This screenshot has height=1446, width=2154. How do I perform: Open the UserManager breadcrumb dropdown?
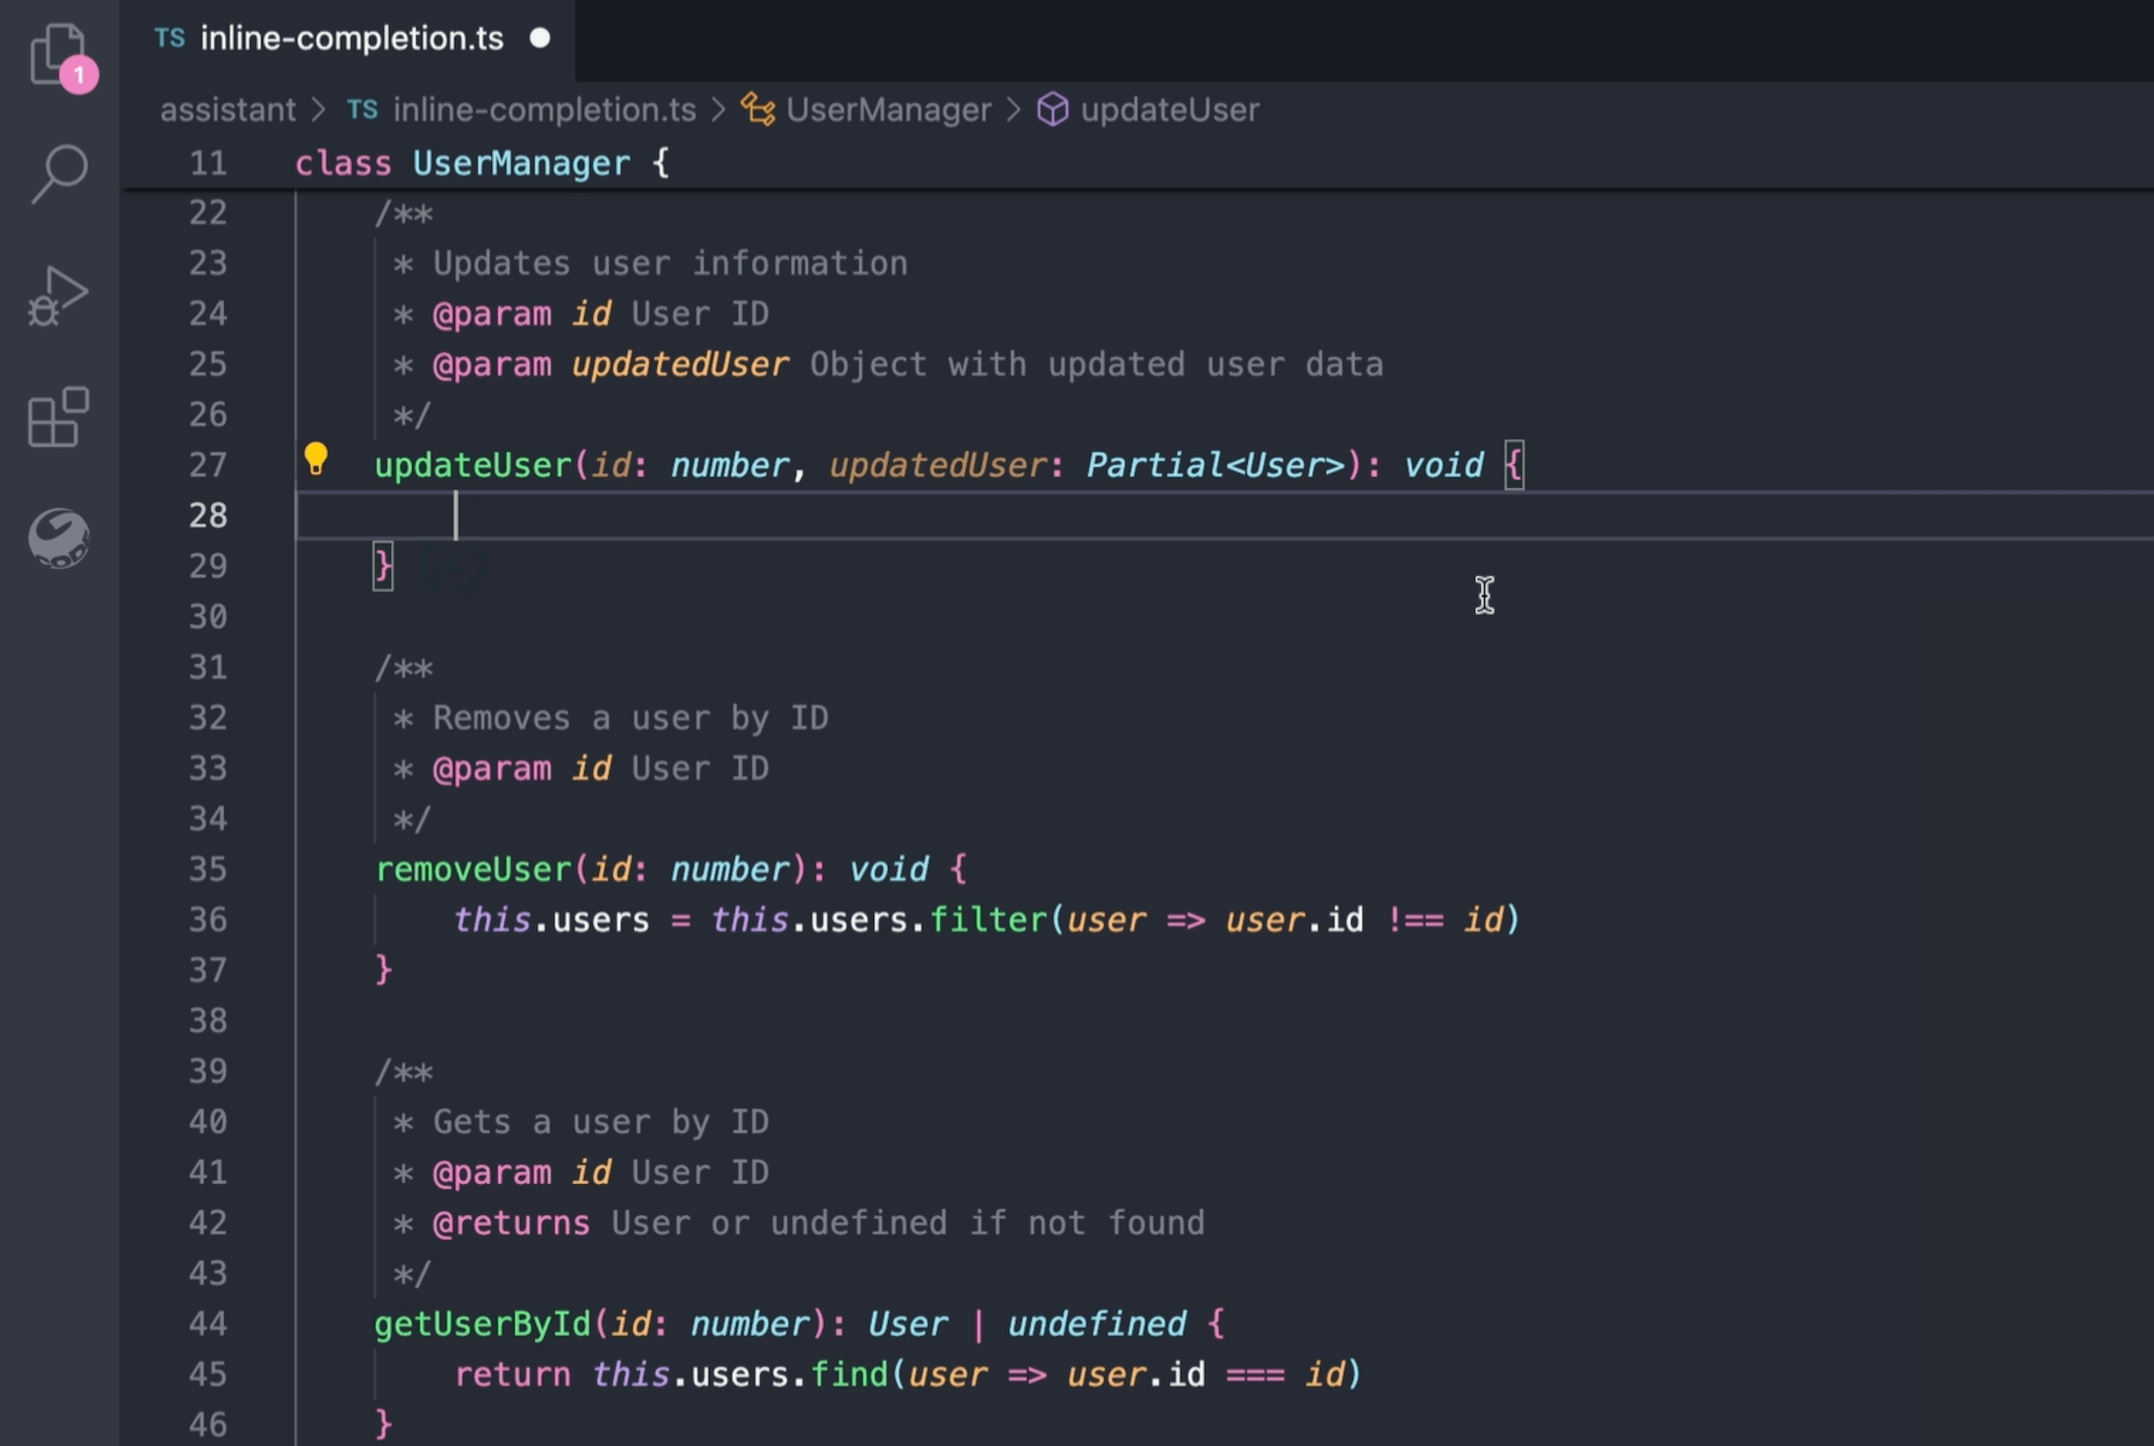coord(888,109)
